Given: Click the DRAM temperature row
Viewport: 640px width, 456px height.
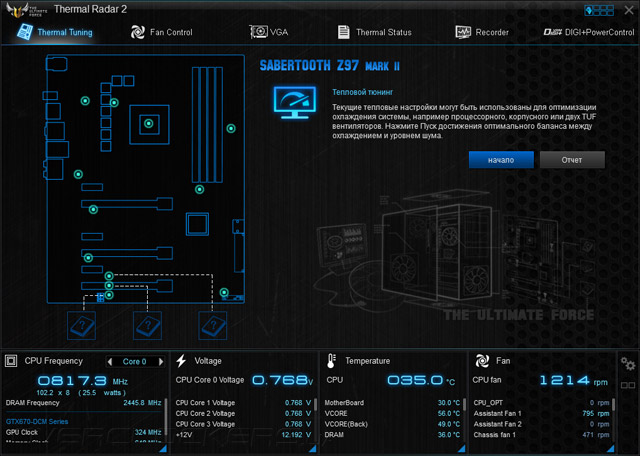Looking at the screenshot, I should (x=392, y=435).
